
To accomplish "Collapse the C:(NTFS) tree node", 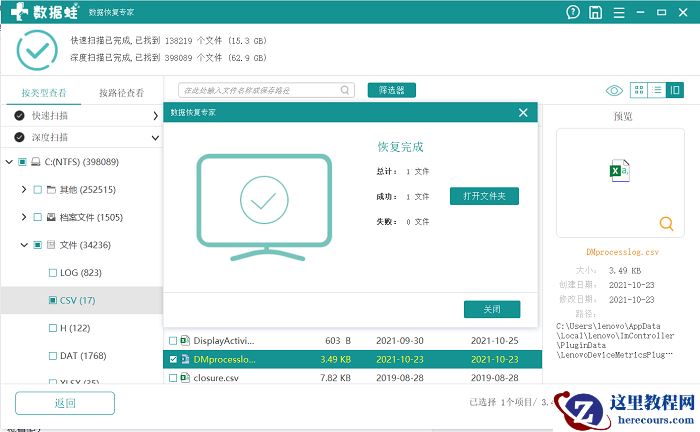I will tap(9, 162).
